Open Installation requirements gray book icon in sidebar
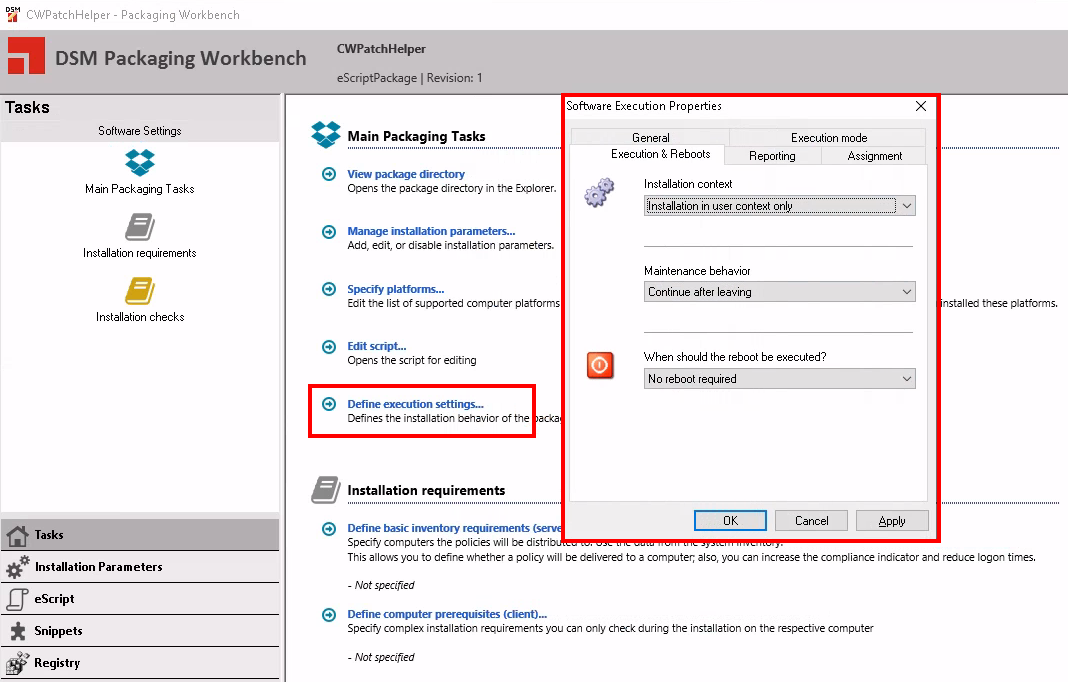The image size is (1068, 682). click(x=140, y=227)
